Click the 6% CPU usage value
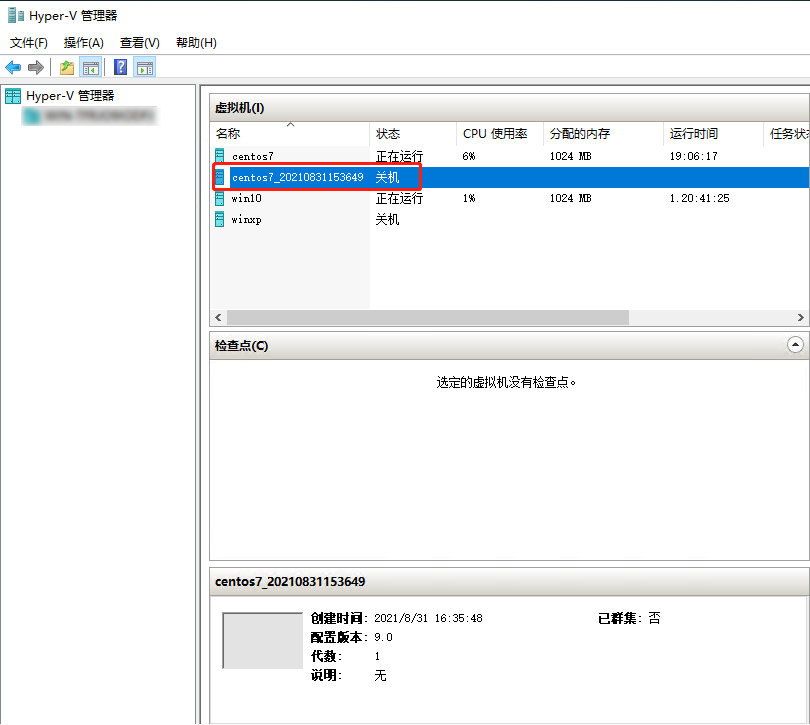The width and height of the screenshot is (810, 725). [x=469, y=156]
